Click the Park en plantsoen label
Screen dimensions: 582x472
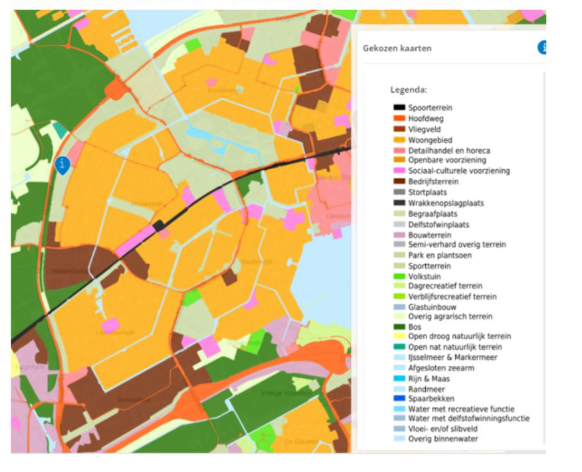pyautogui.click(x=439, y=255)
